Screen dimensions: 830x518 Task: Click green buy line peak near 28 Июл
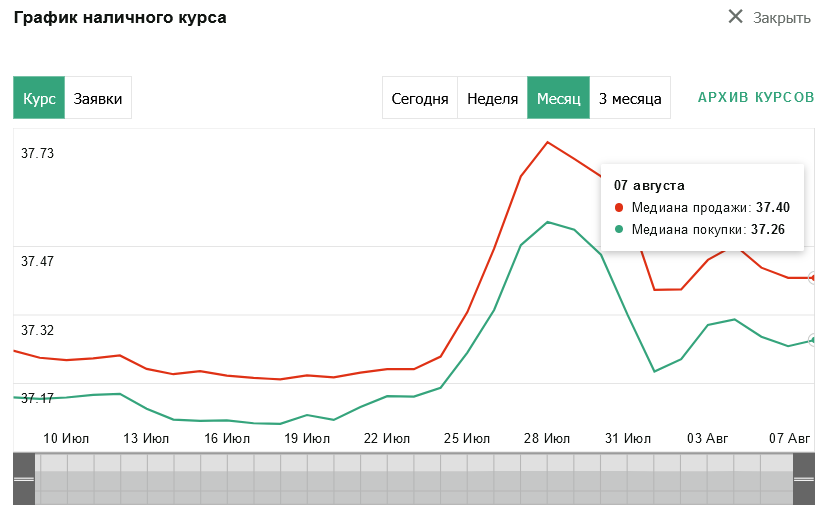tap(547, 222)
